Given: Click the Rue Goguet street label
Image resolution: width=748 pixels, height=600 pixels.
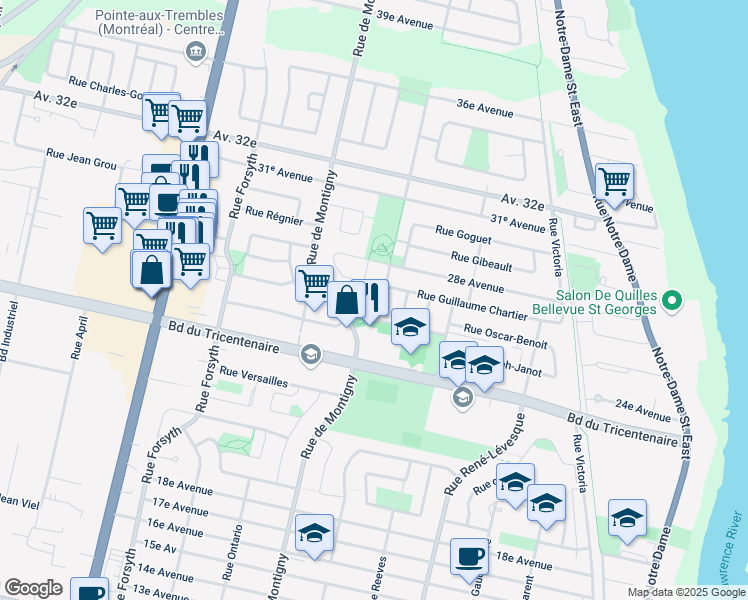Looking at the screenshot, I should click(x=463, y=235).
